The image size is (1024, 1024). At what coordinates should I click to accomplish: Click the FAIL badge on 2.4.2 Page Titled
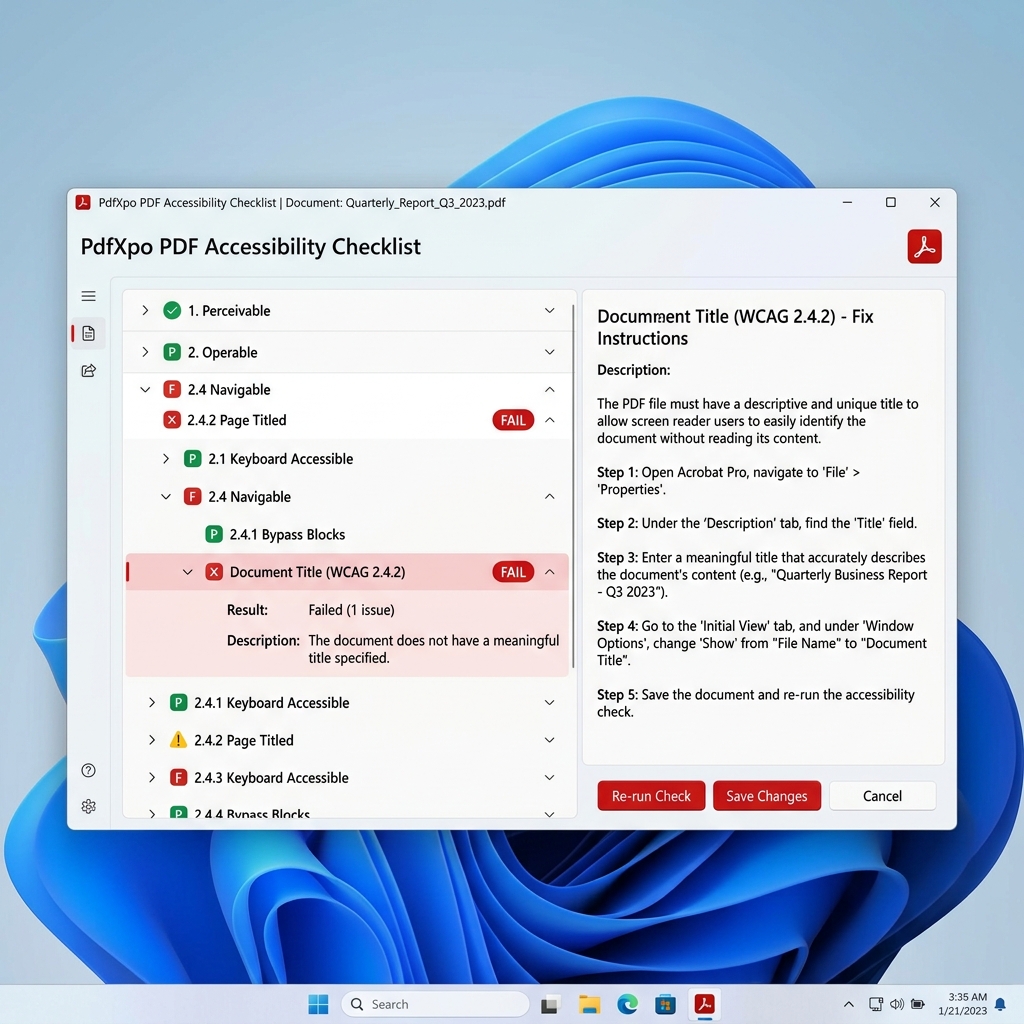coord(513,420)
